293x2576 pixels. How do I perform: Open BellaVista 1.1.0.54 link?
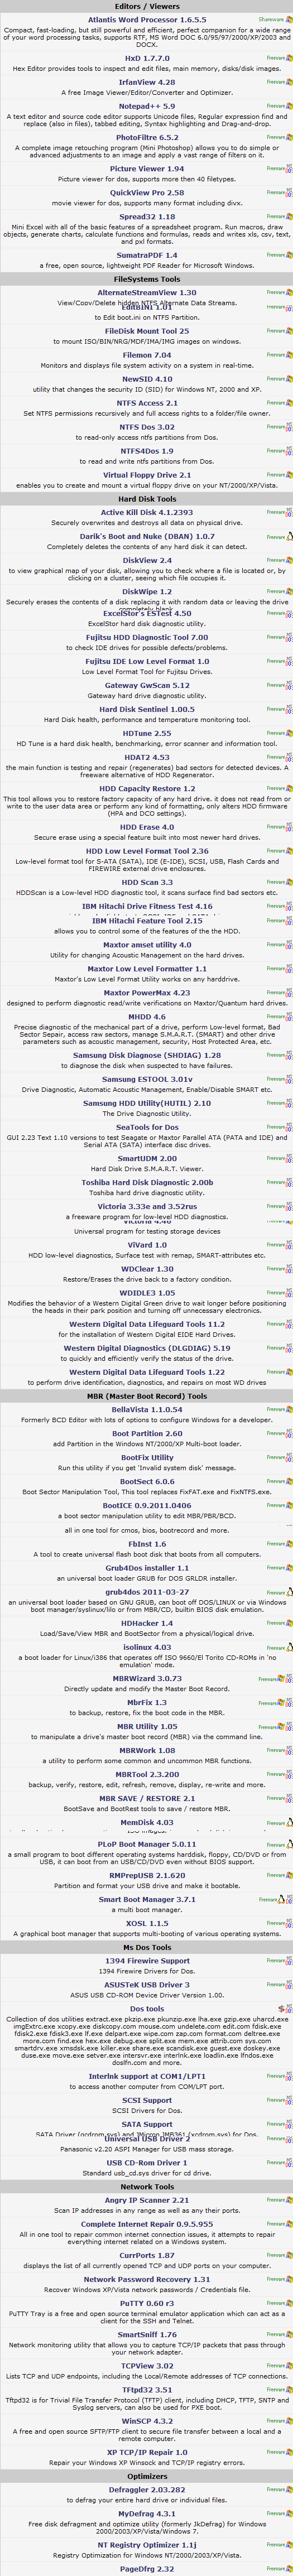click(x=146, y=1409)
